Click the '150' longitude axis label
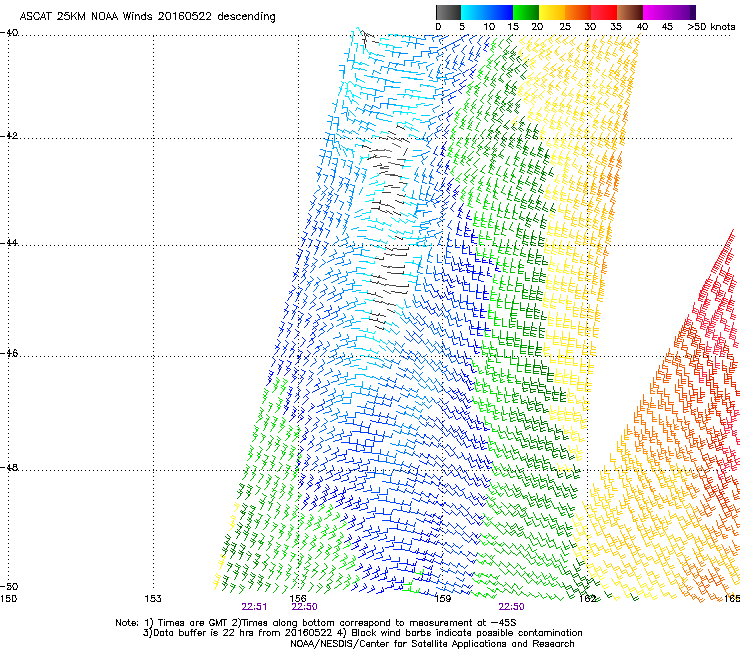740x650 pixels. (x=8, y=599)
